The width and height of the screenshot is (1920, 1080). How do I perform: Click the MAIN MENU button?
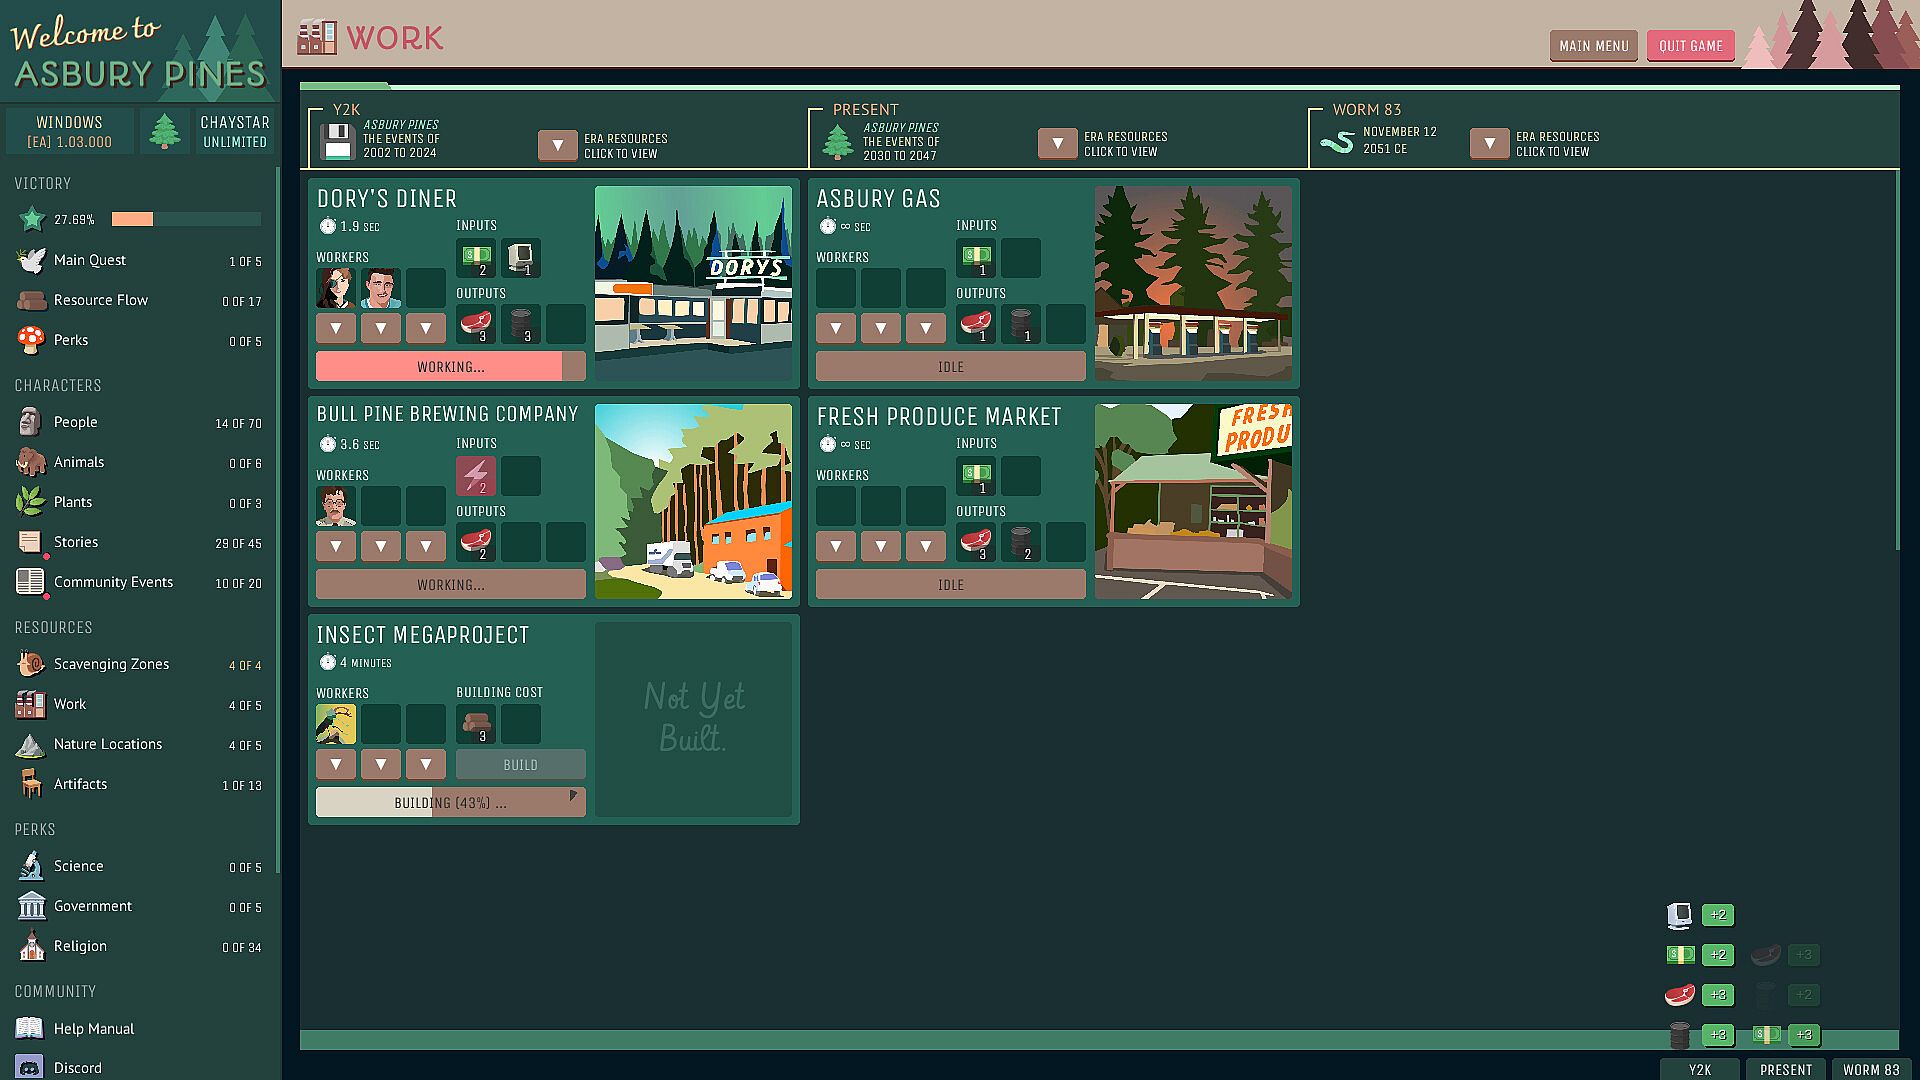(x=1593, y=46)
